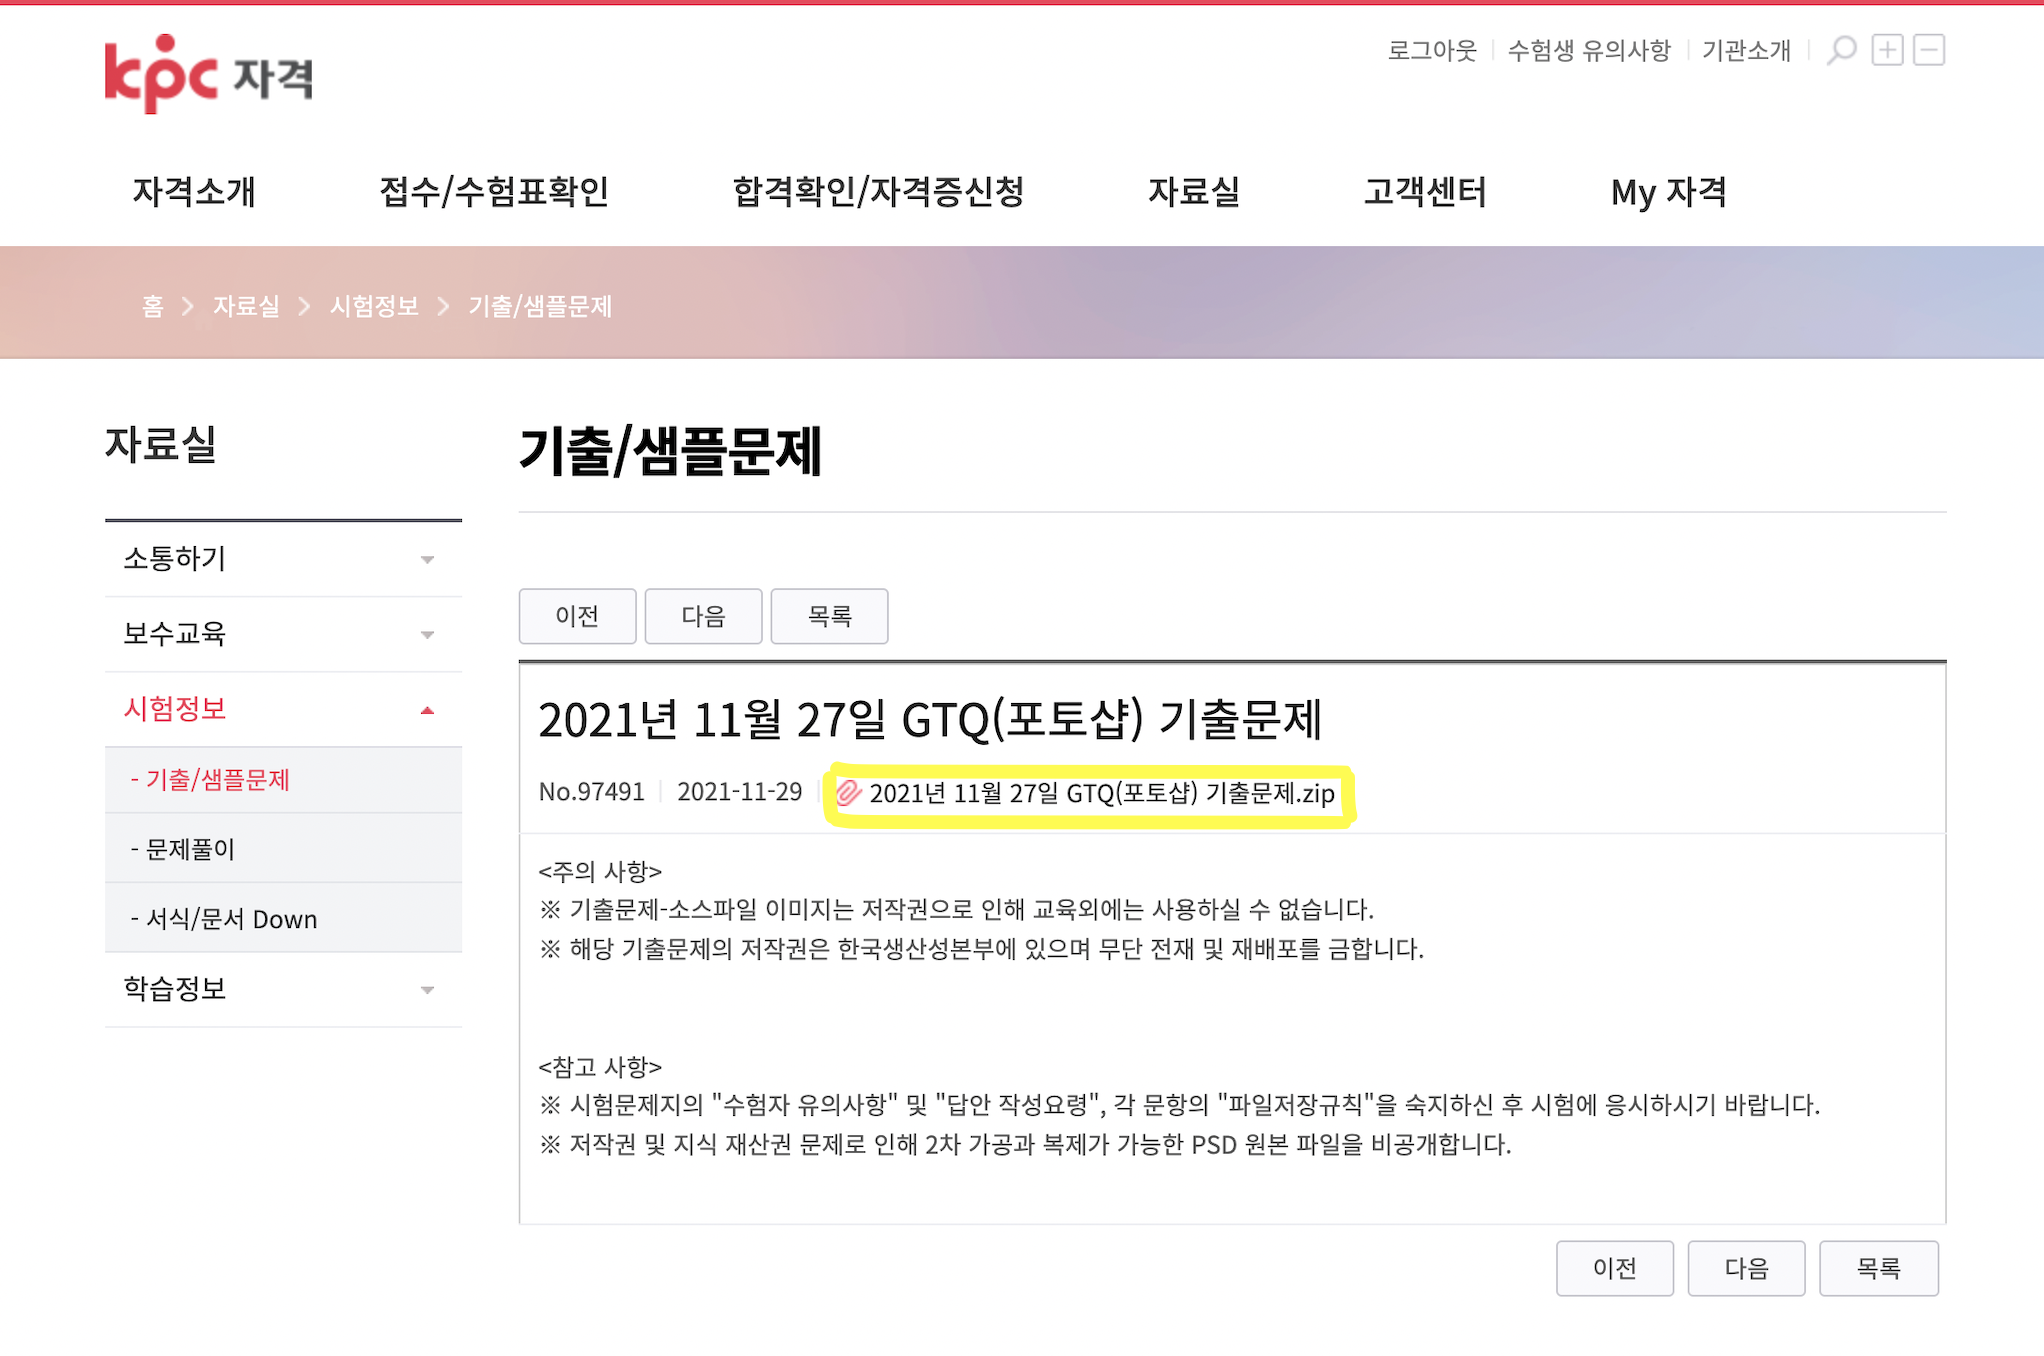2044x1356 pixels.
Task: Click the top 이전 button
Action: coord(577,616)
